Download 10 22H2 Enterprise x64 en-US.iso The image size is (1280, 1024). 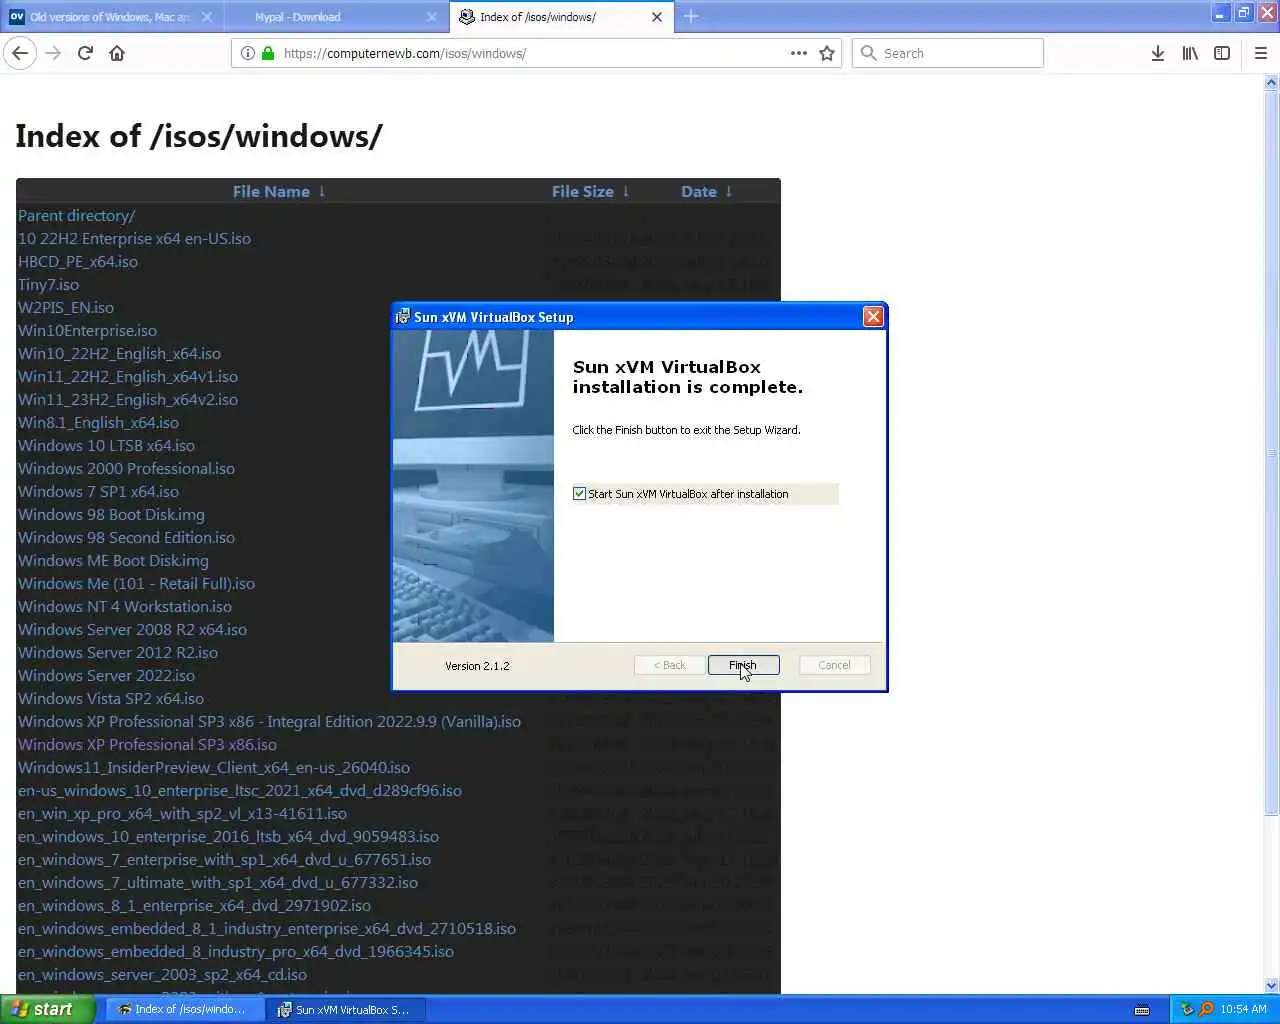click(134, 238)
